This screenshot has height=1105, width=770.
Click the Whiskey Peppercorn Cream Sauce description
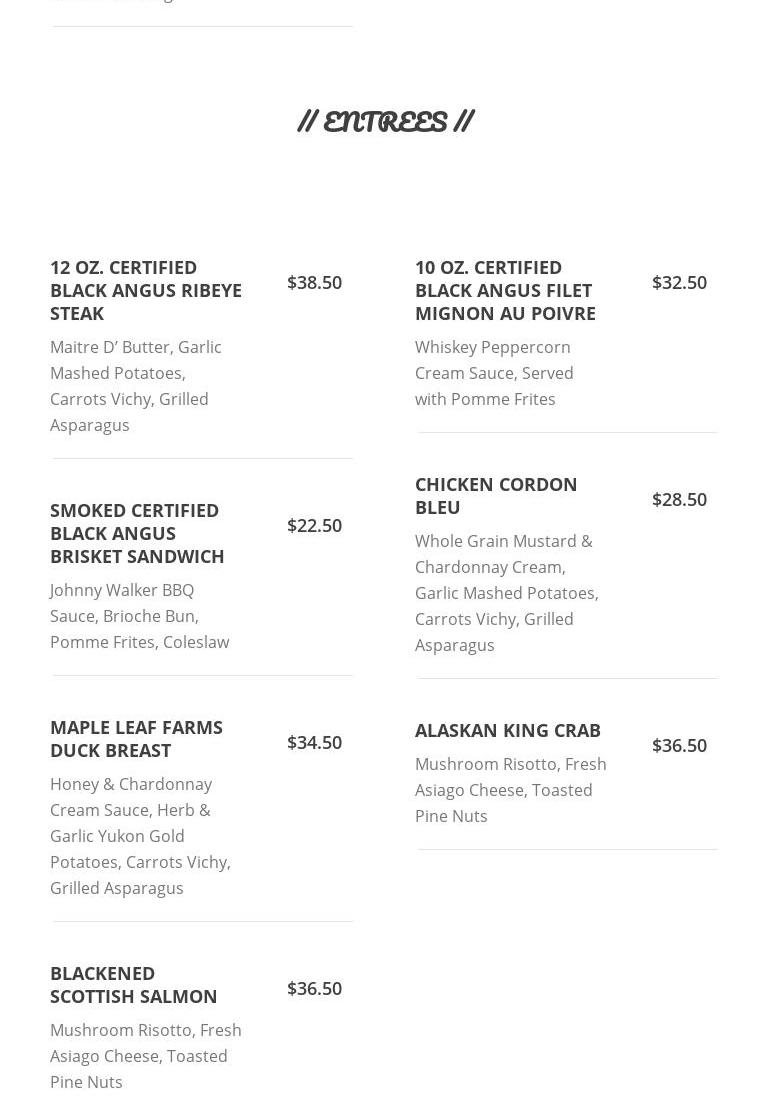(494, 373)
